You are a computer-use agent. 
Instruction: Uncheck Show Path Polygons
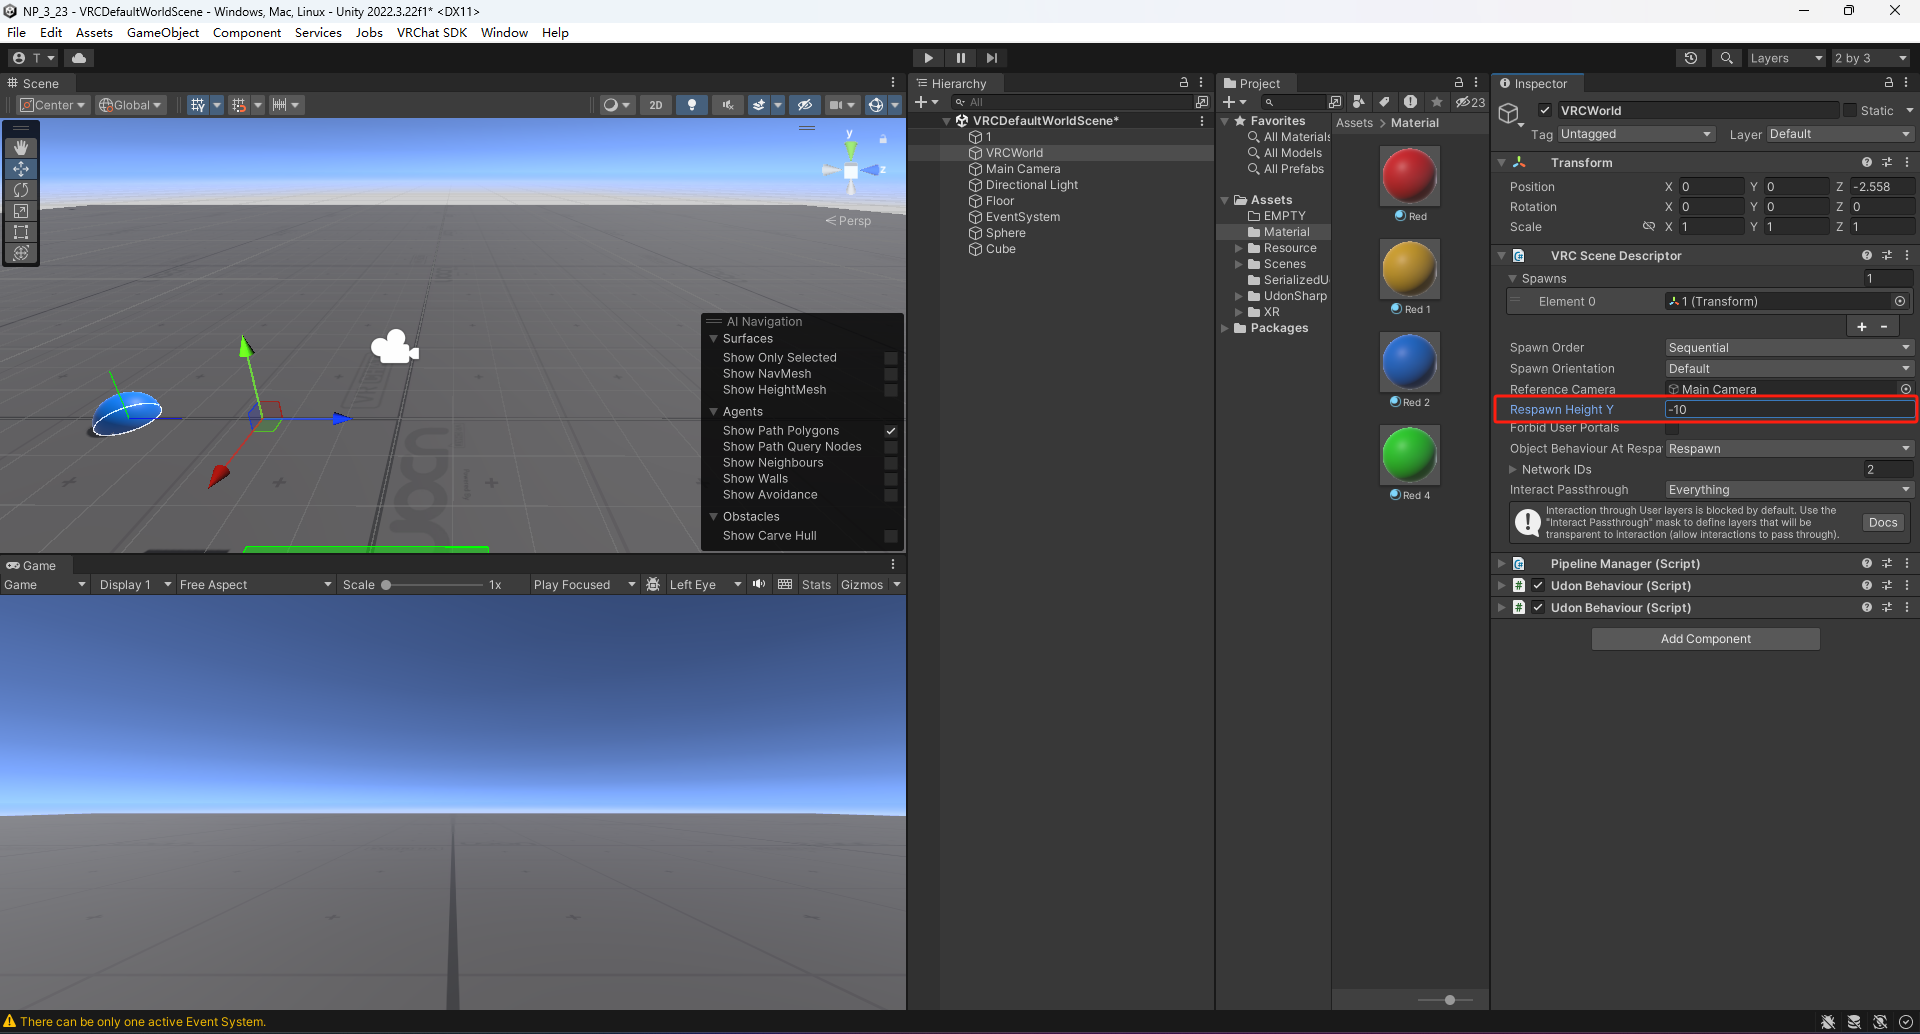pyautogui.click(x=891, y=431)
